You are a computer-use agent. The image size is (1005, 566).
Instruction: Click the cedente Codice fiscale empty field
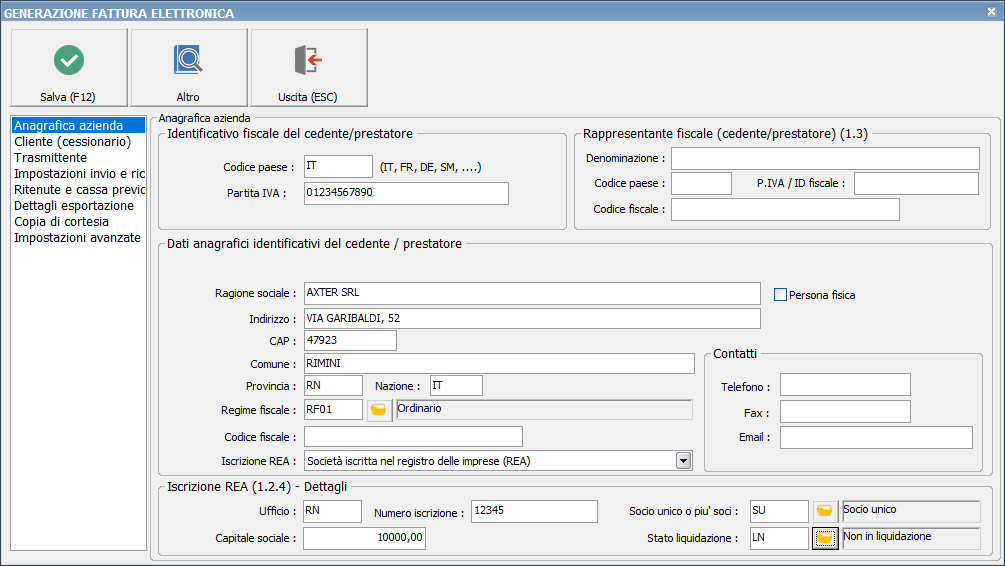coord(413,437)
